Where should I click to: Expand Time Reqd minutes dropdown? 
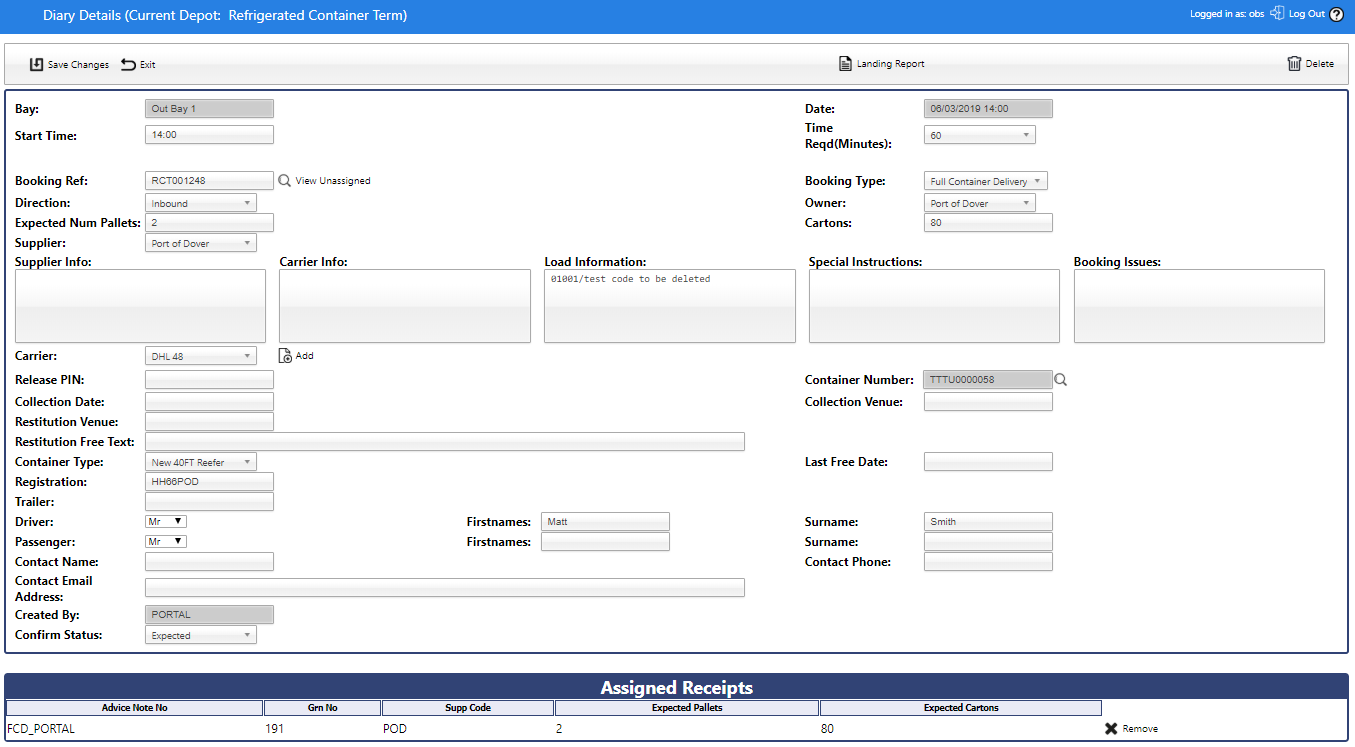click(979, 135)
